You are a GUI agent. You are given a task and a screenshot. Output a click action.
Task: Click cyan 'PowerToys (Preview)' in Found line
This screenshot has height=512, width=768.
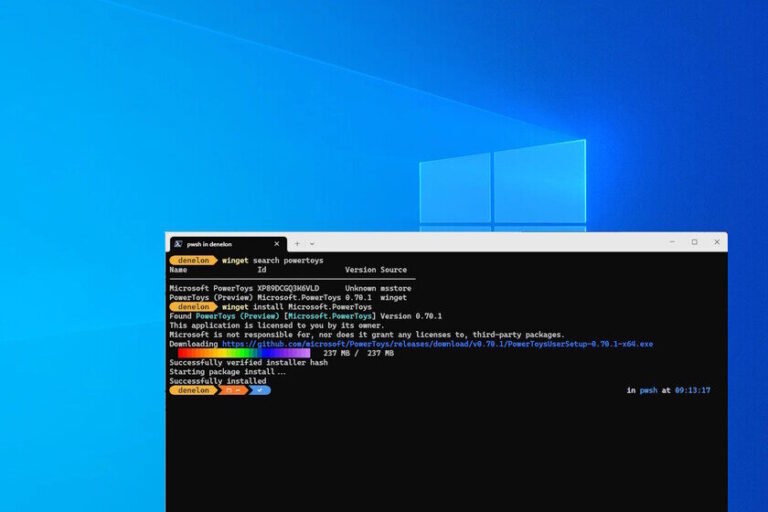(x=238, y=317)
